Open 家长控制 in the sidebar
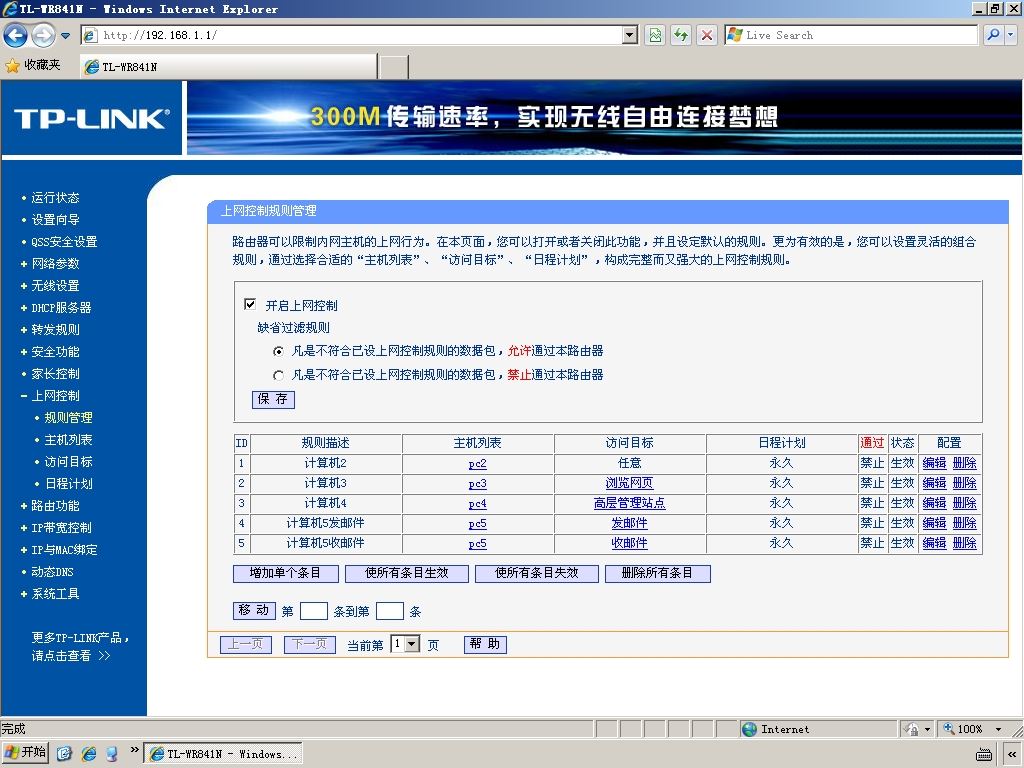Image resolution: width=1024 pixels, height=768 pixels. pos(55,374)
